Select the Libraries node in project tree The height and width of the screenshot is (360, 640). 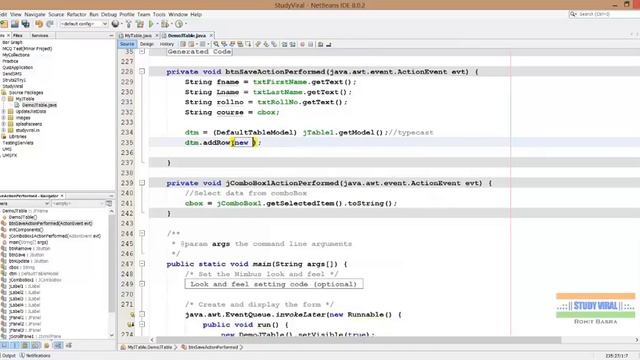(18, 137)
